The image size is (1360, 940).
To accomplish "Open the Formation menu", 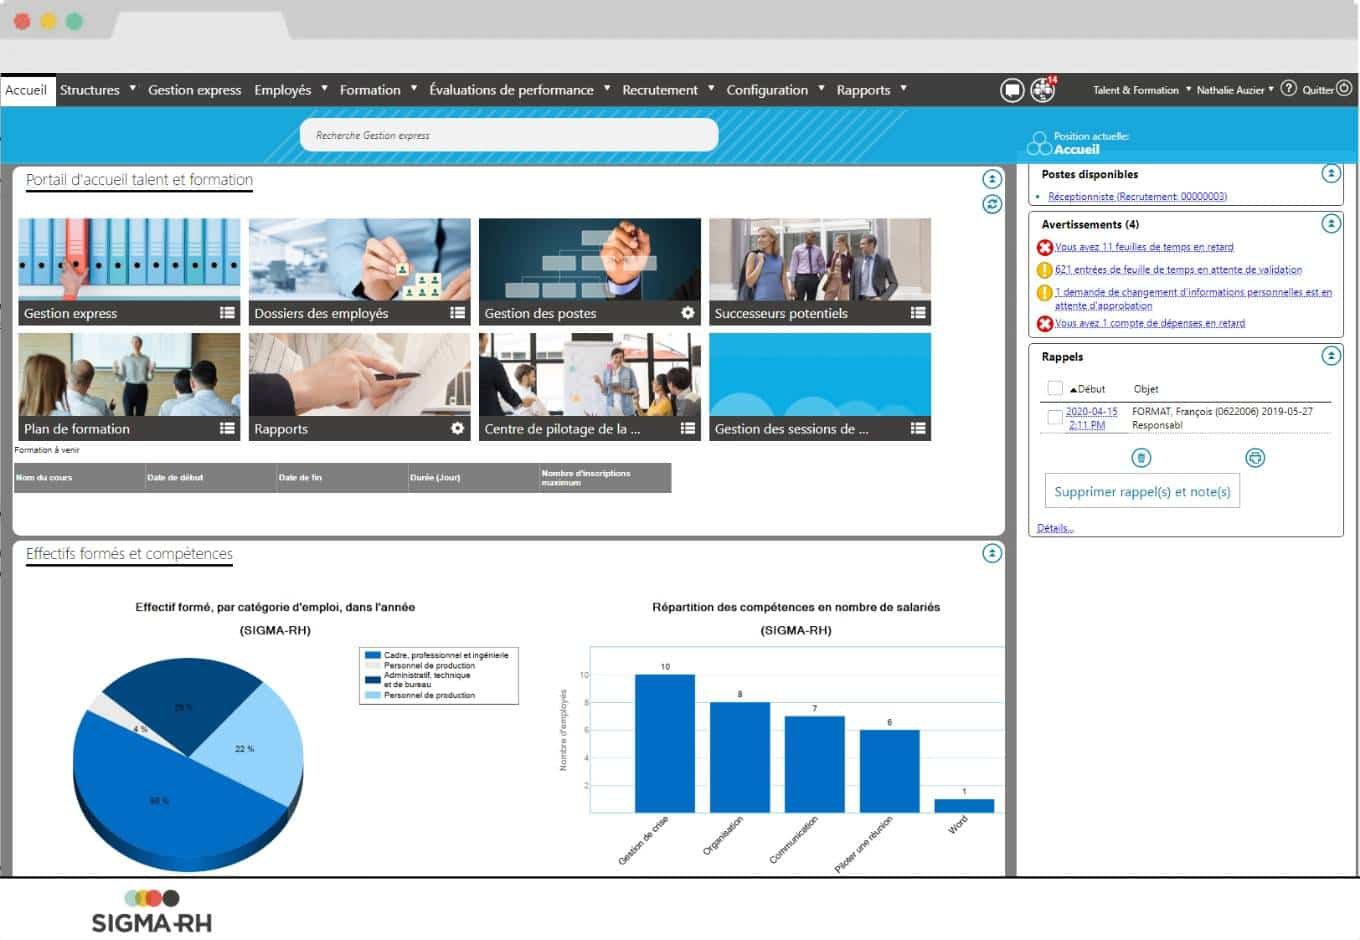I will click(x=378, y=90).
